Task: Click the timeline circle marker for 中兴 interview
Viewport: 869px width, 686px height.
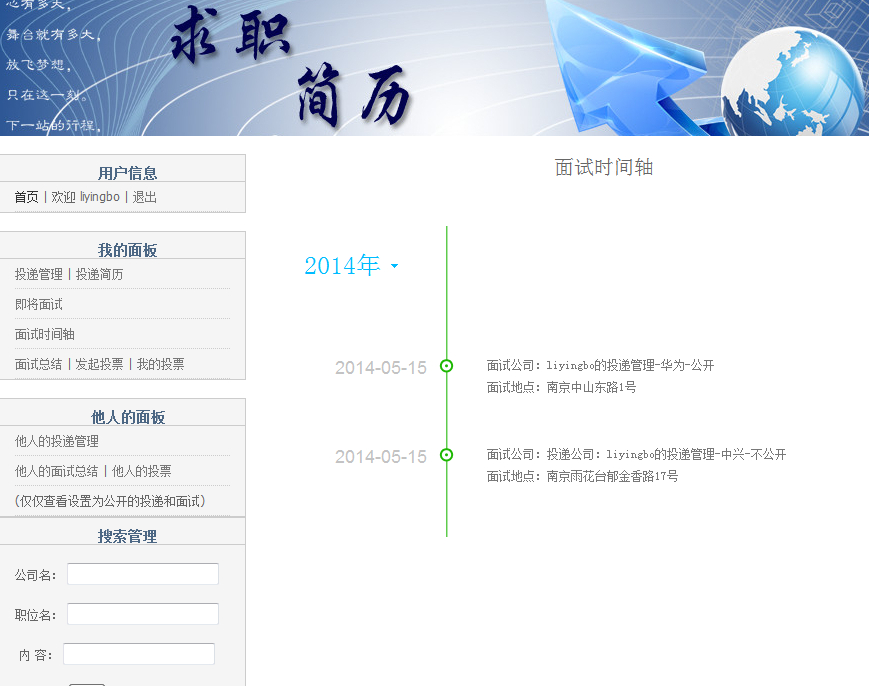Action: pos(446,455)
